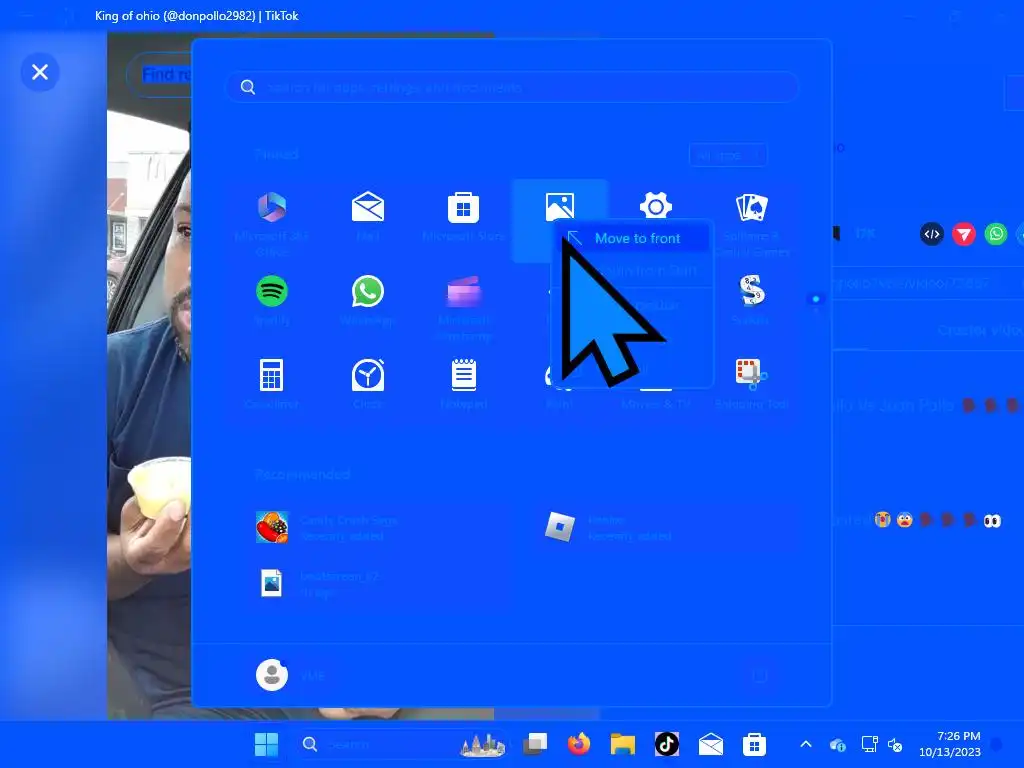This screenshot has width=1024, height=768.
Task: Open Settings gear in pinned apps
Action: (656, 206)
